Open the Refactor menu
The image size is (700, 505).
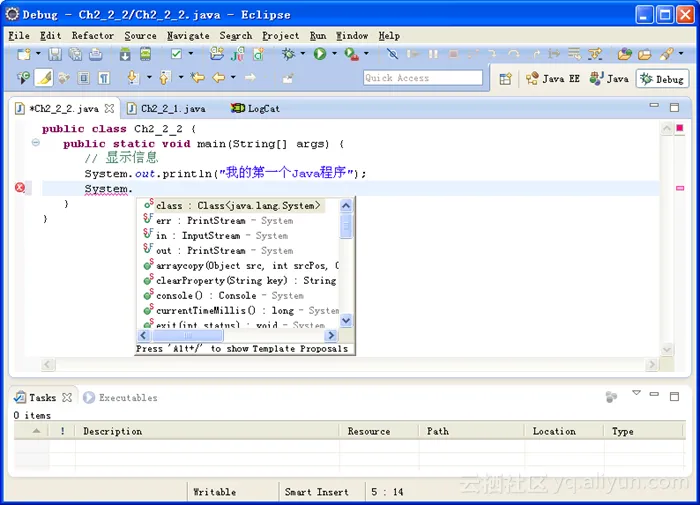click(x=93, y=35)
